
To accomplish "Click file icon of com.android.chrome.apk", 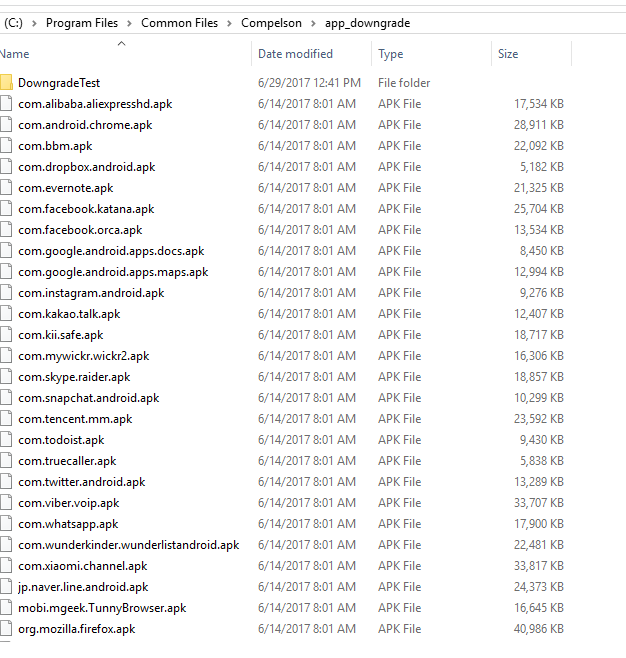I will pyautogui.click(x=6, y=125).
